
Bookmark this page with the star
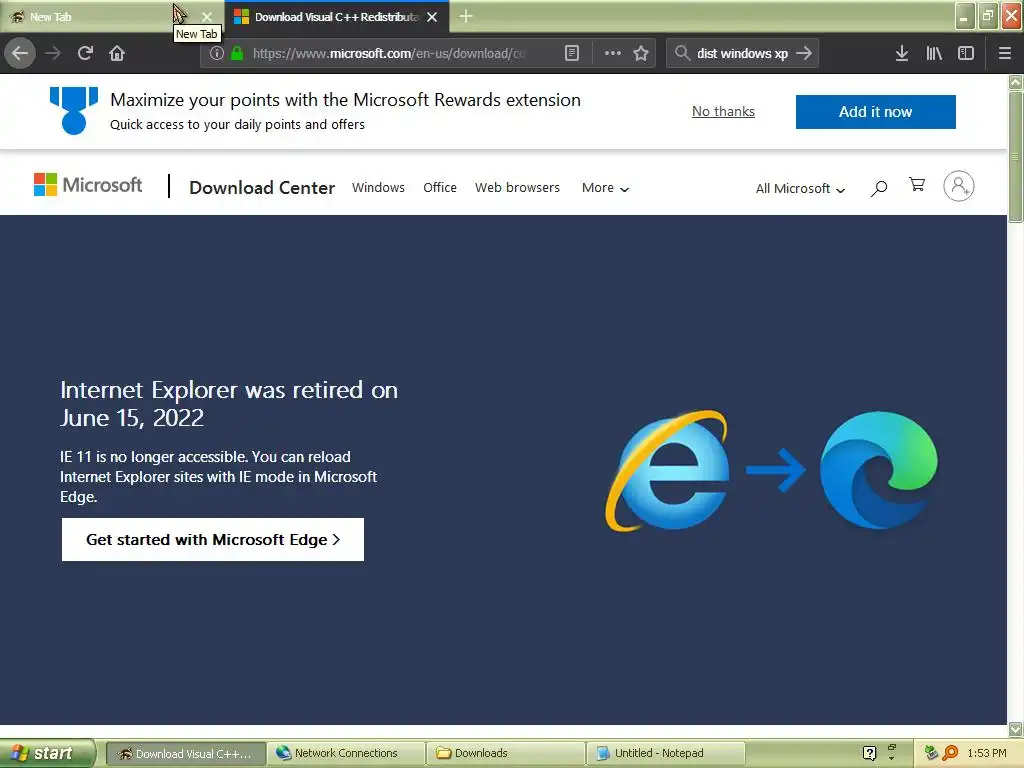tap(641, 53)
